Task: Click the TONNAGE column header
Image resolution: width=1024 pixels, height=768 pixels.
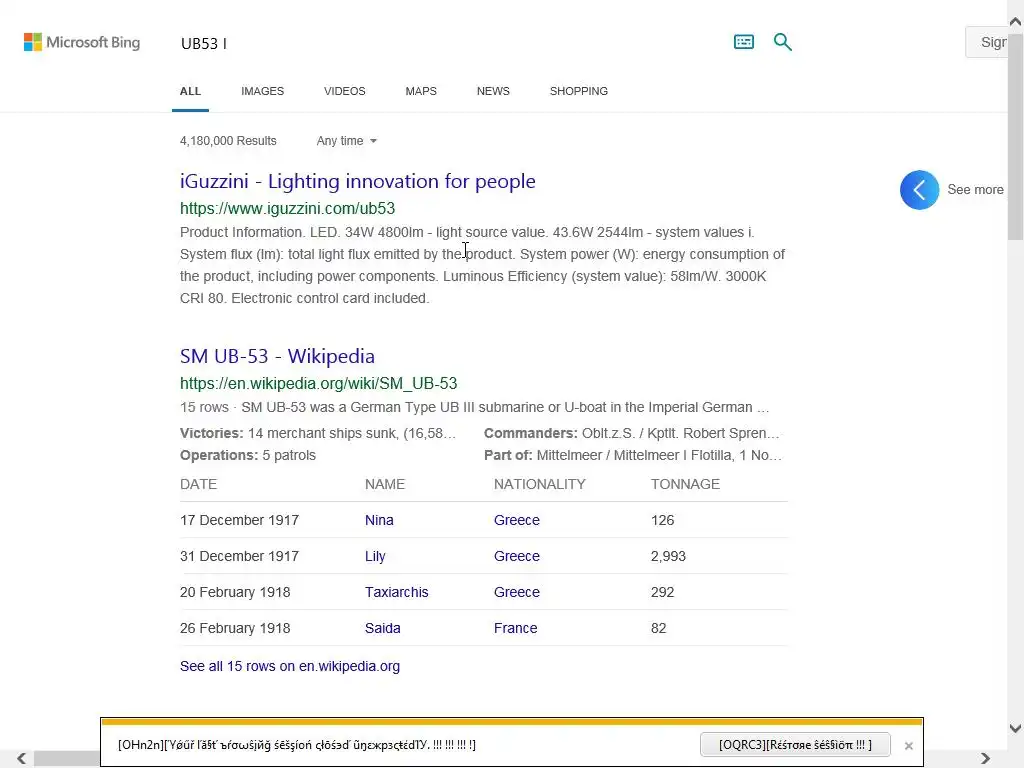Action: pyautogui.click(x=685, y=484)
